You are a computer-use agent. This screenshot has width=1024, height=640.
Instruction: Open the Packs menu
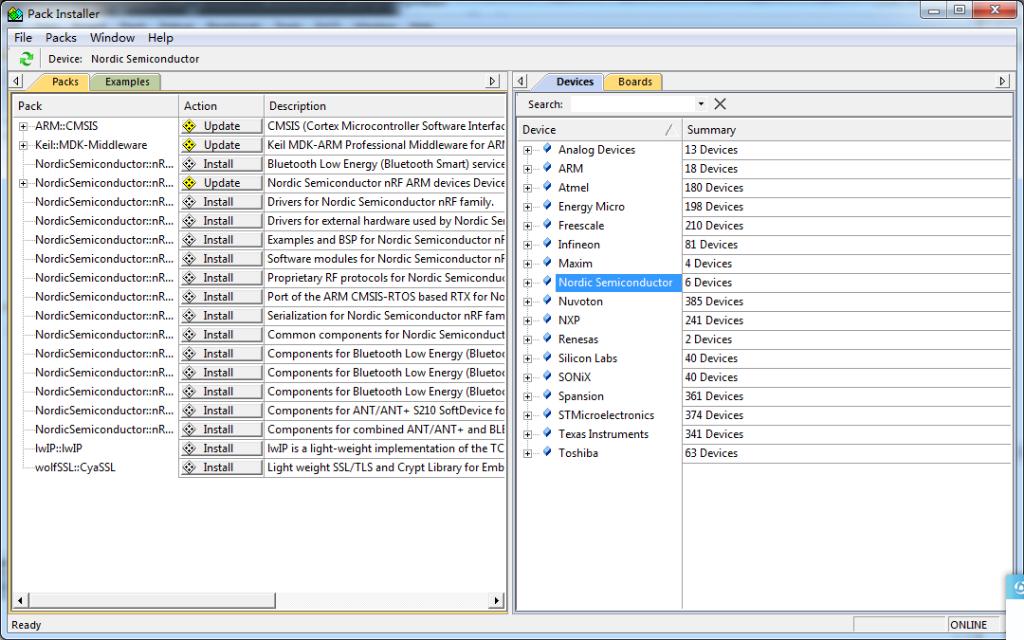[61, 38]
